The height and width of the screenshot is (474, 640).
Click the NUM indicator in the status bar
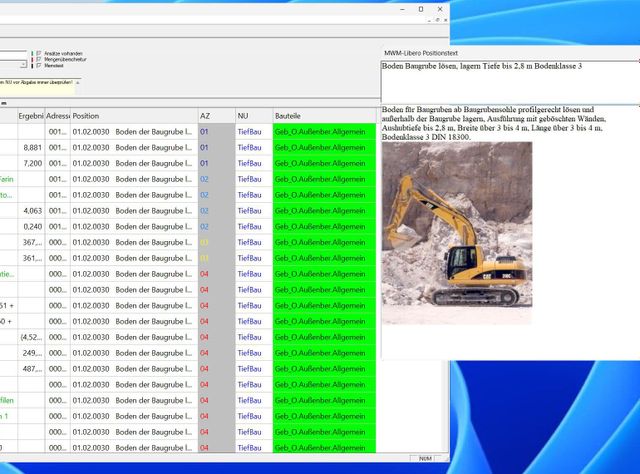pyautogui.click(x=425, y=458)
